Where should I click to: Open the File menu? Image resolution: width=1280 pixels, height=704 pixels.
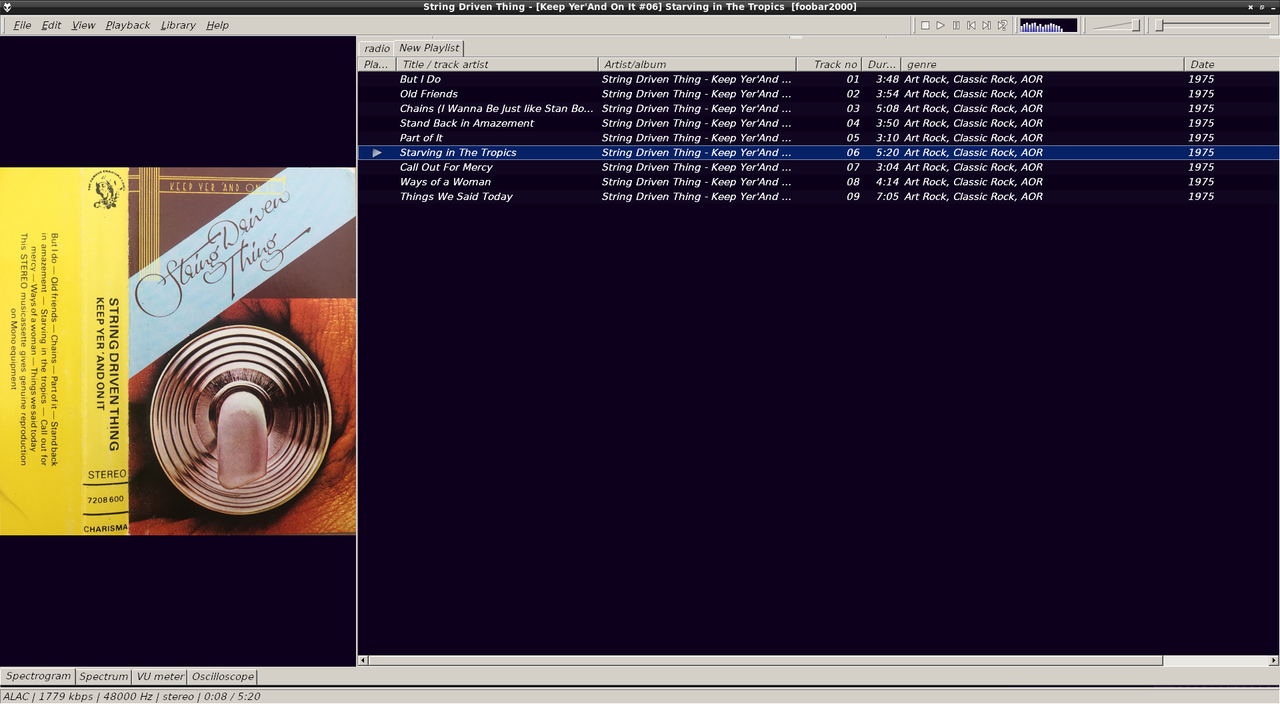pyautogui.click(x=22, y=25)
